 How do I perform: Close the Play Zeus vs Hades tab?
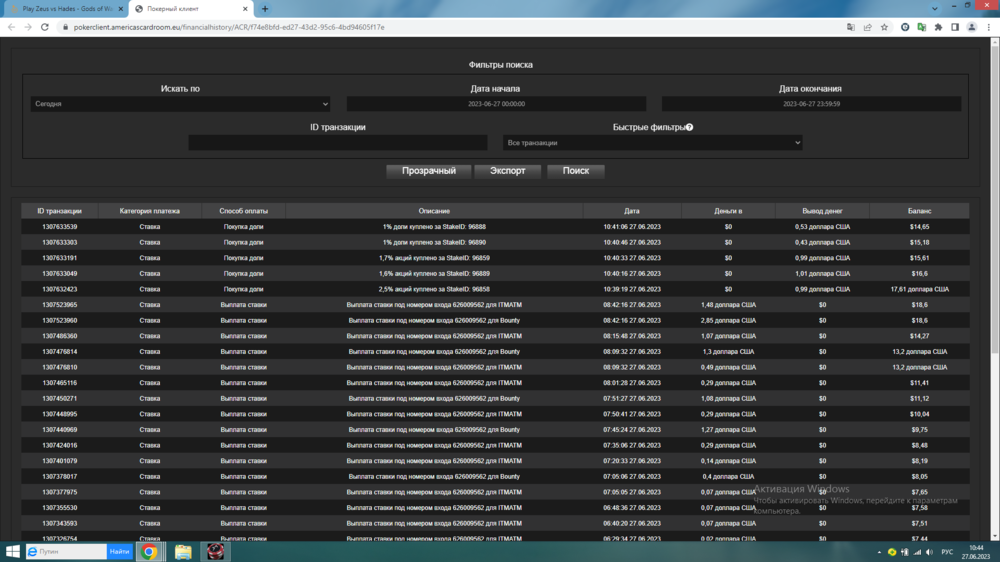[x=121, y=9]
